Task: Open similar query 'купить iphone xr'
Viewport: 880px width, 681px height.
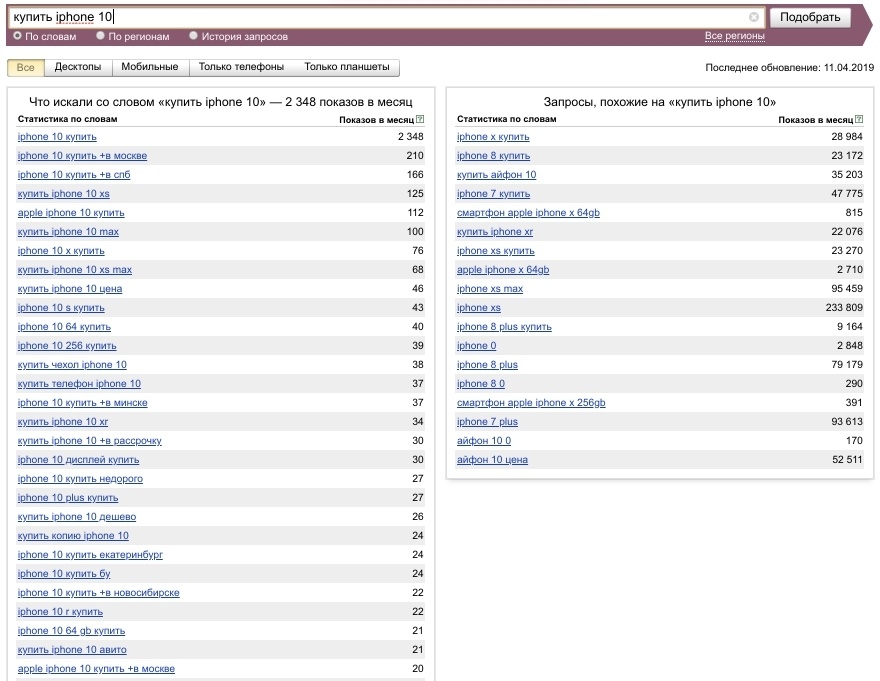Action: pyautogui.click(x=495, y=232)
